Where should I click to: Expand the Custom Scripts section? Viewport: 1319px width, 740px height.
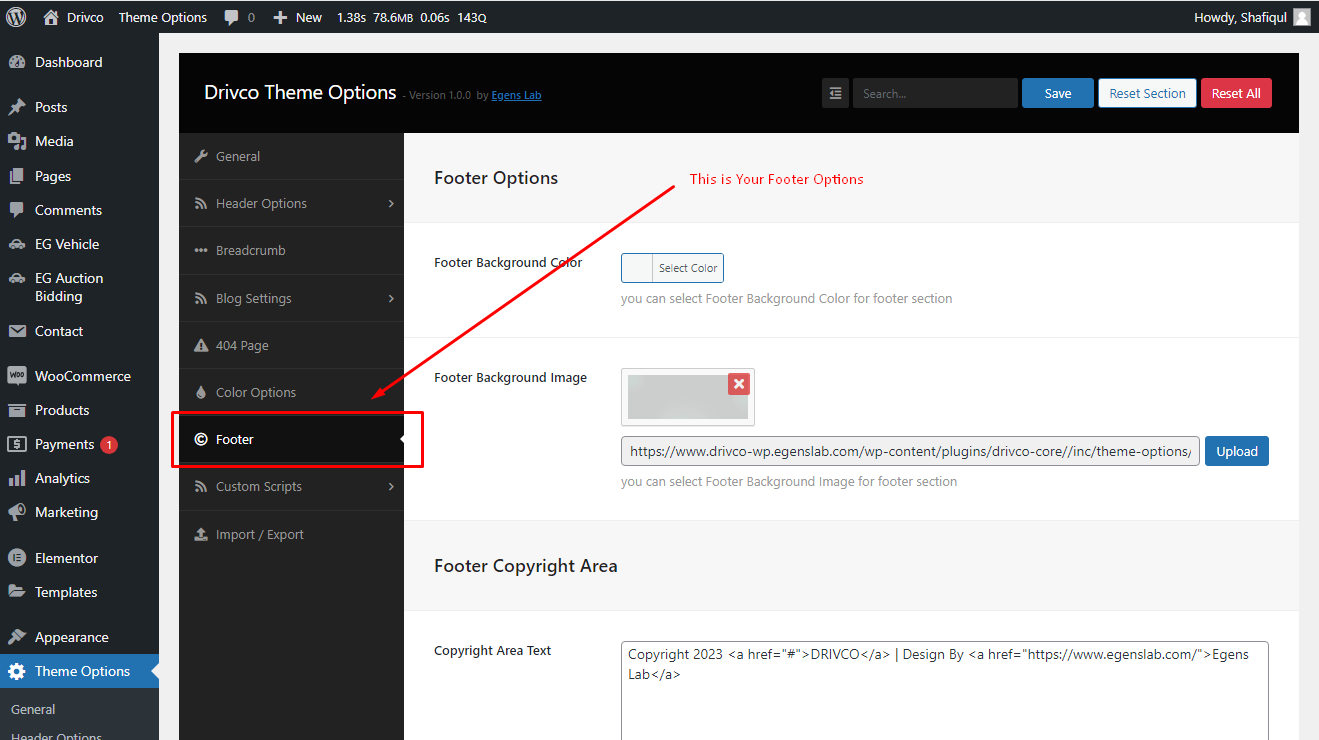point(292,486)
